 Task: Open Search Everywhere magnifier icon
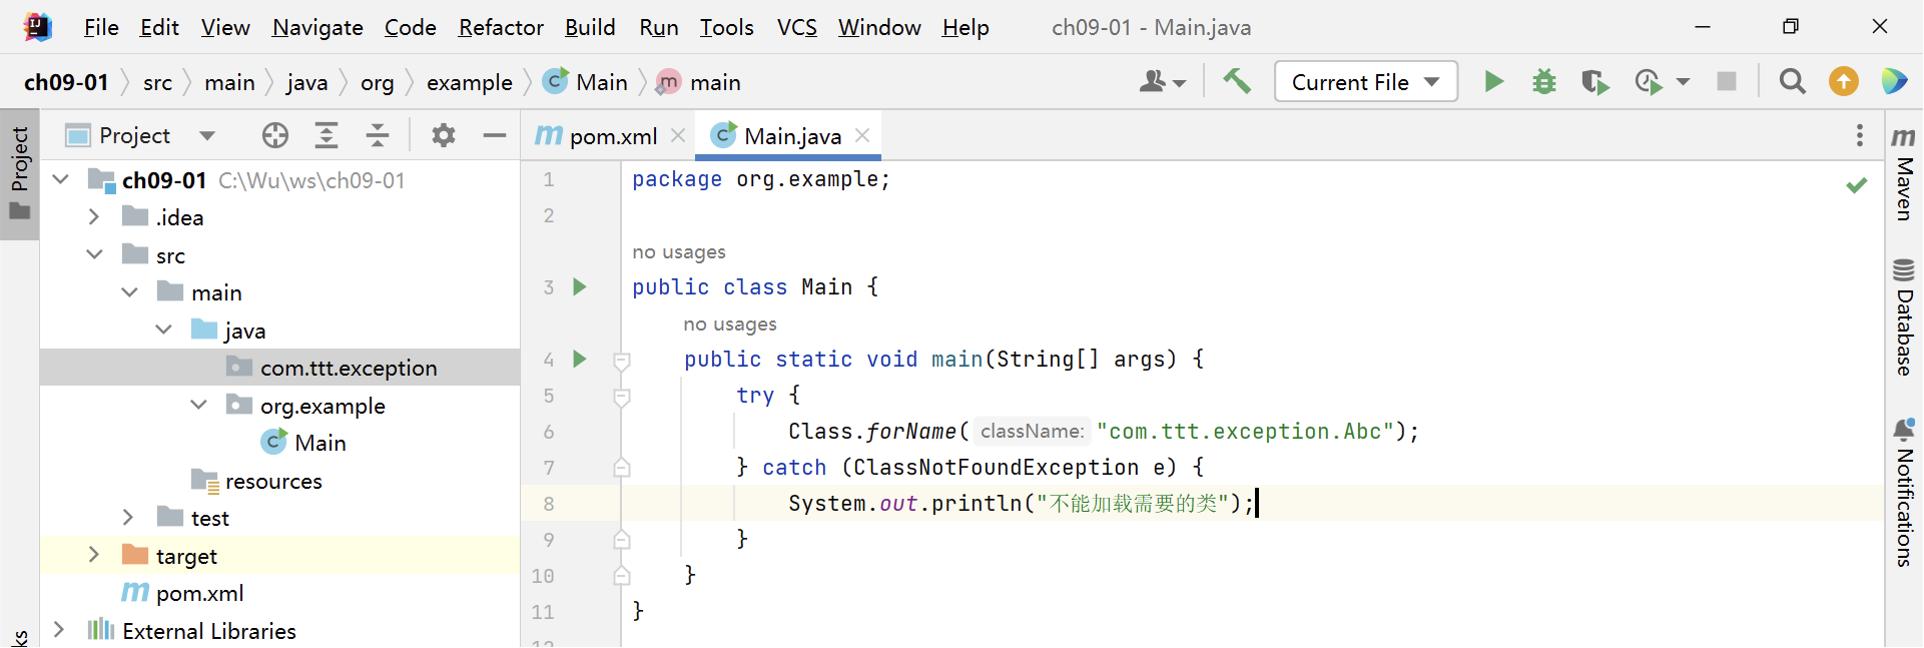click(x=1793, y=82)
